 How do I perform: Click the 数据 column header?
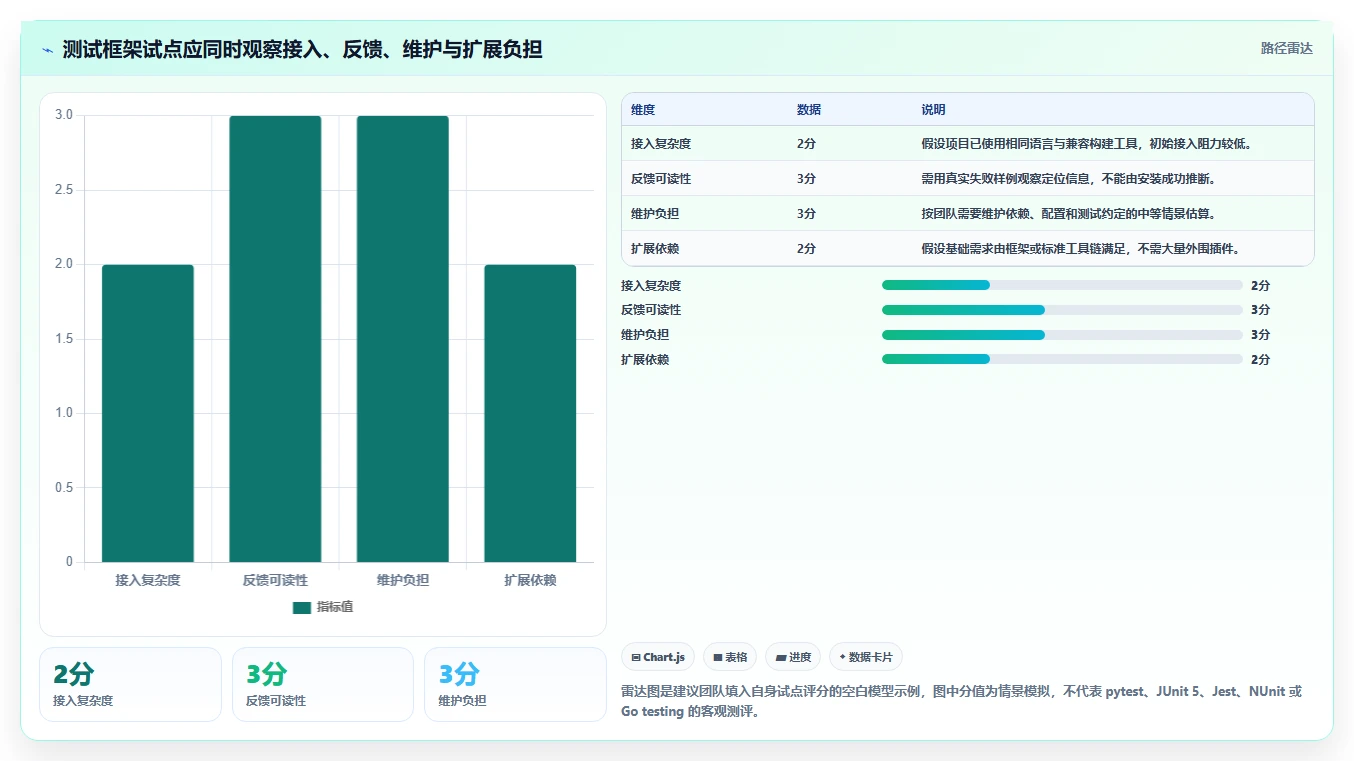pyautogui.click(x=809, y=110)
